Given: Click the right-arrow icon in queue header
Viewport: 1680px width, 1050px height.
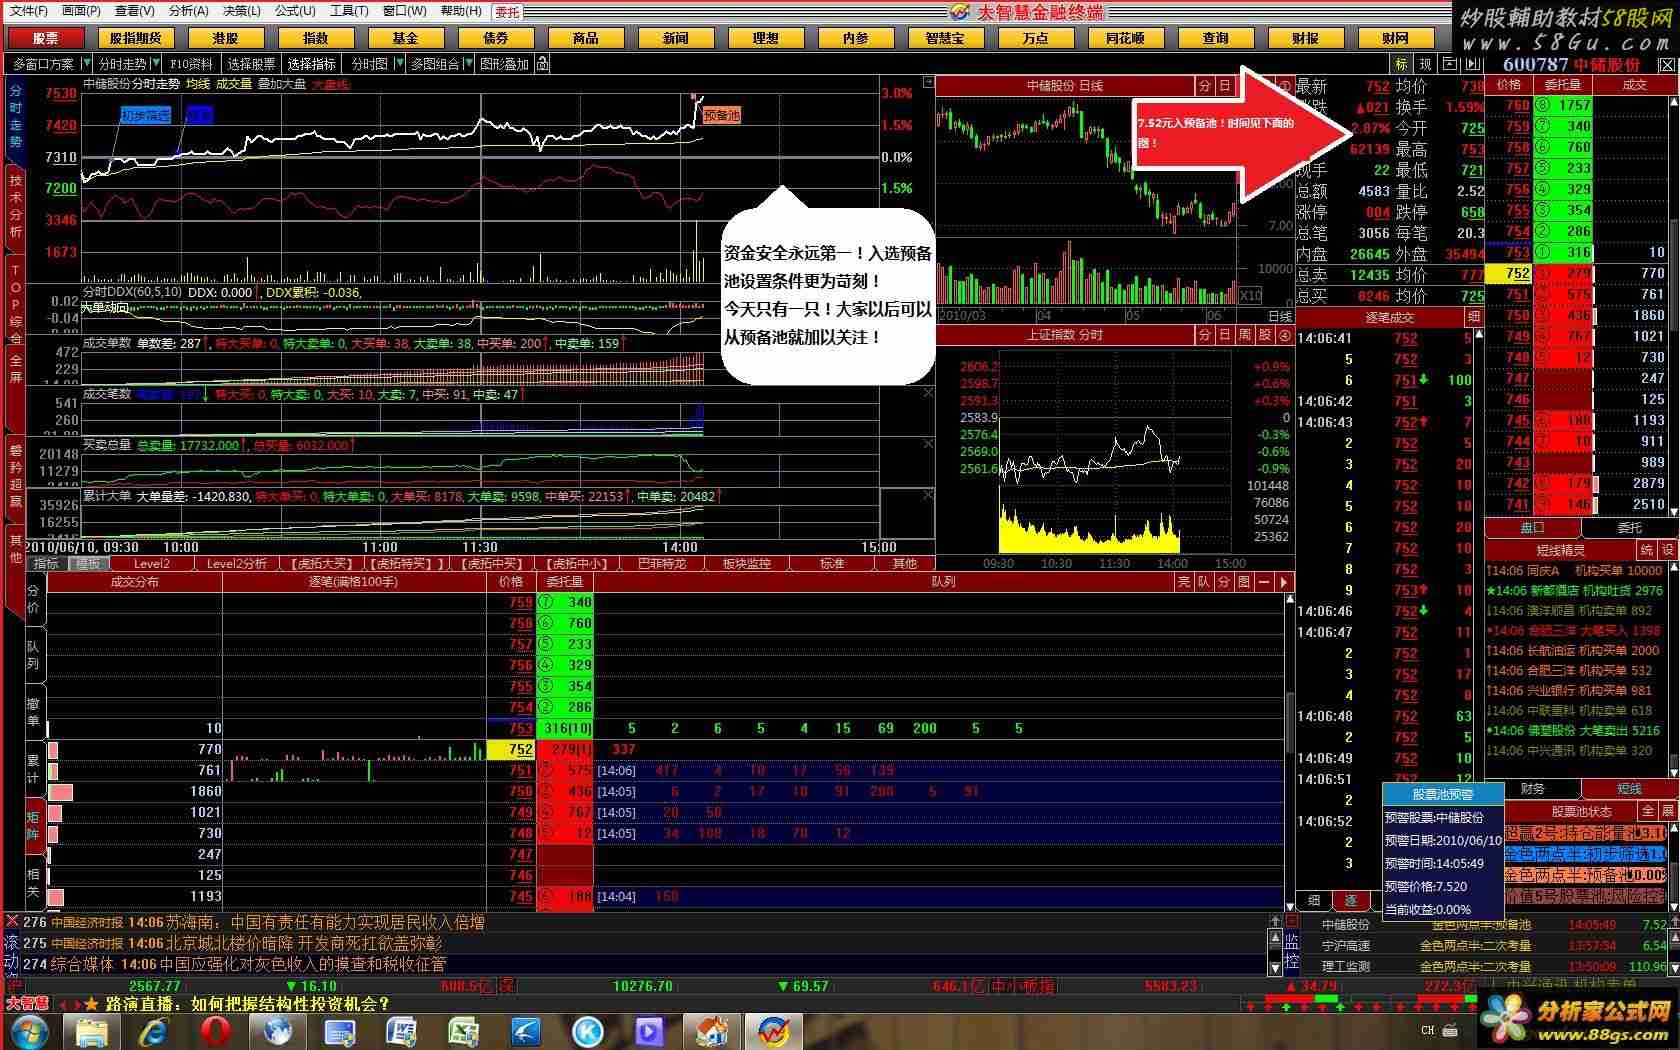Looking at the screenshot, I should 1284,581.
